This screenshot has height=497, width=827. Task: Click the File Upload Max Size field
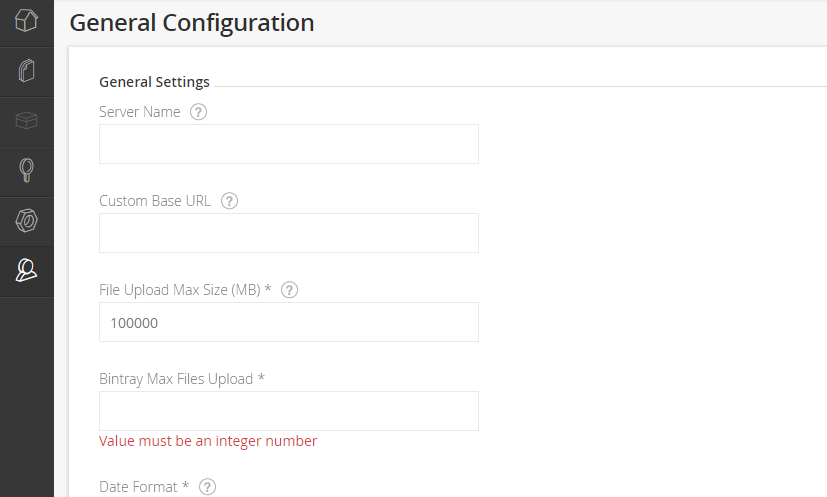coord(288,322)
